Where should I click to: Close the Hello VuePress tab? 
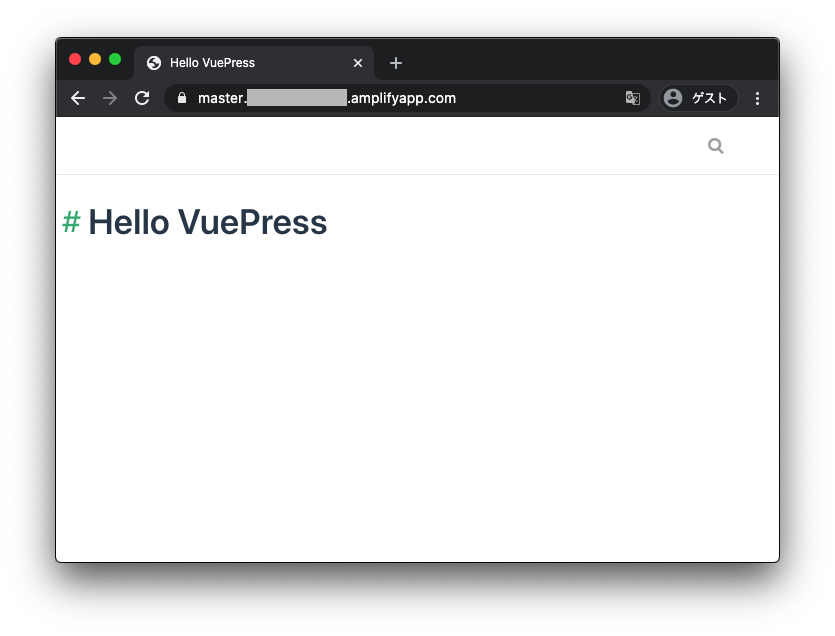(x=358, y=63)
